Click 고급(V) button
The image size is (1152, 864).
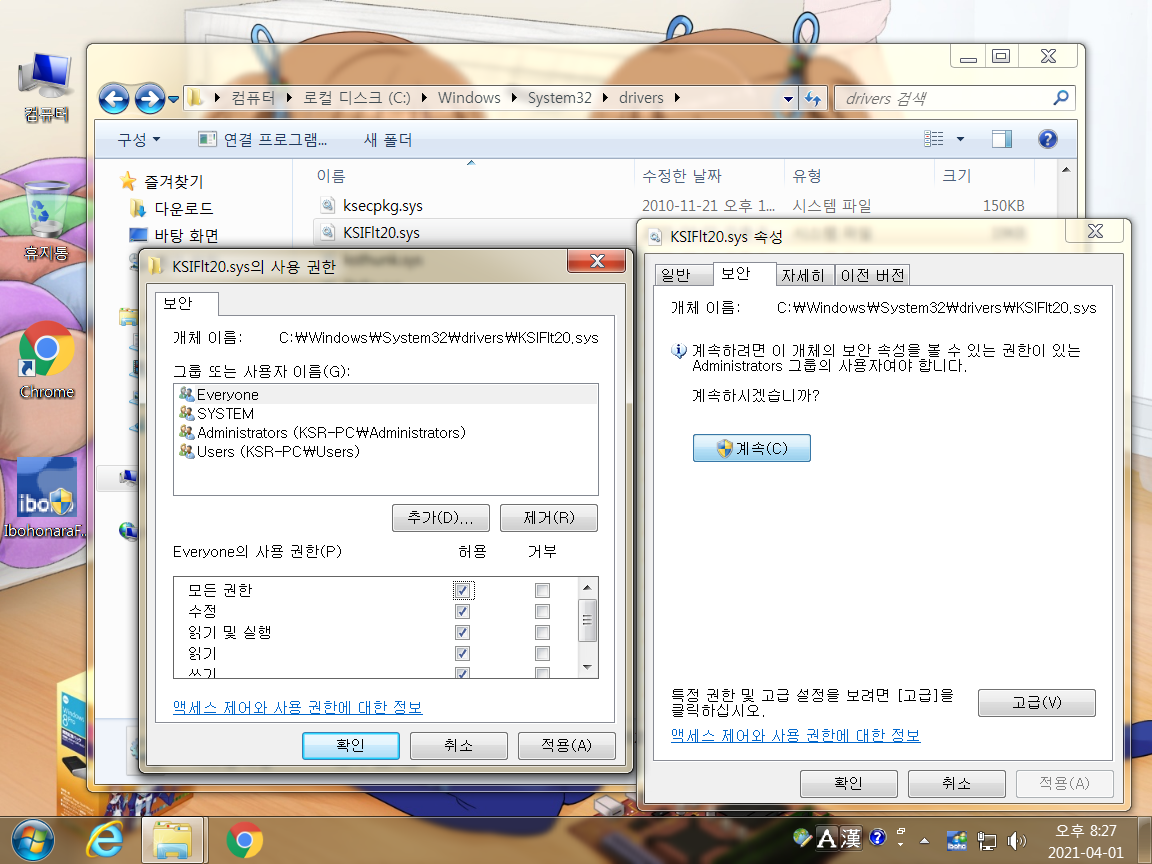point(1037,702)
